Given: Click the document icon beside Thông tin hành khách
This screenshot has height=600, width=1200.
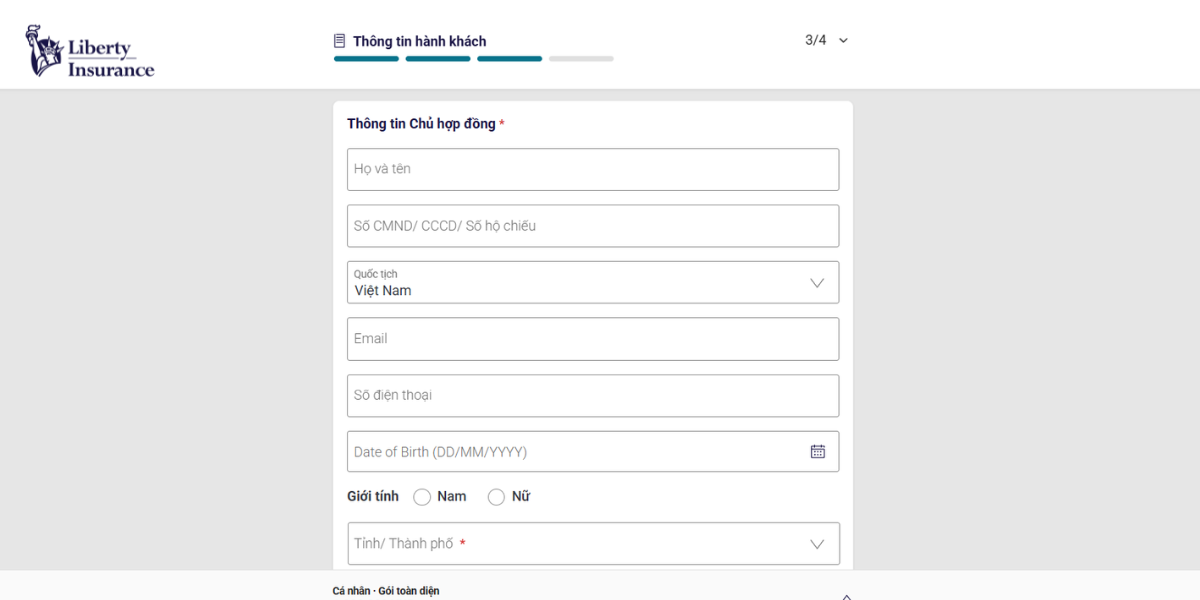Looking at the screenshot, I should point(340,41).
